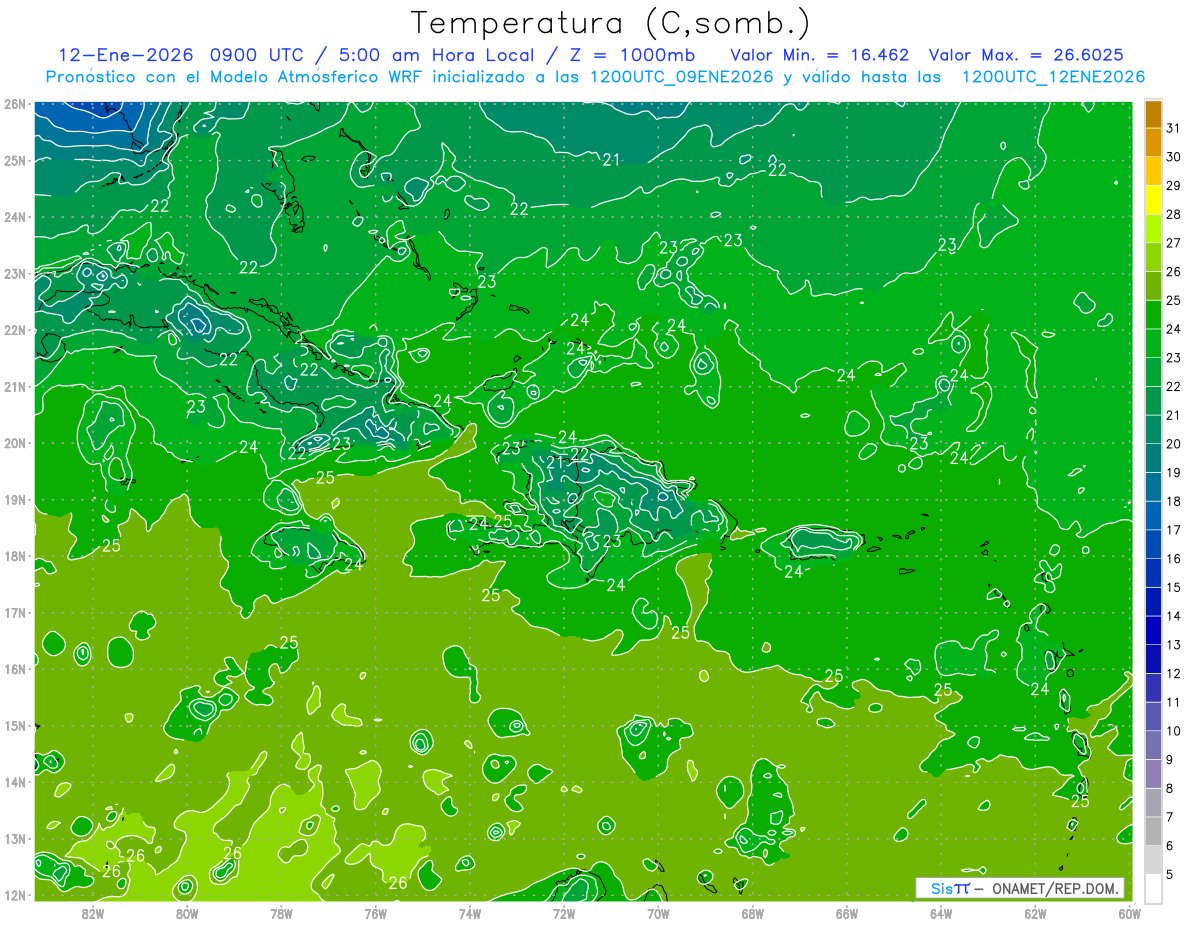Select the date text "12-Ene-2026 0900 UTC"

pyautogui.click(x=183, y=55)
